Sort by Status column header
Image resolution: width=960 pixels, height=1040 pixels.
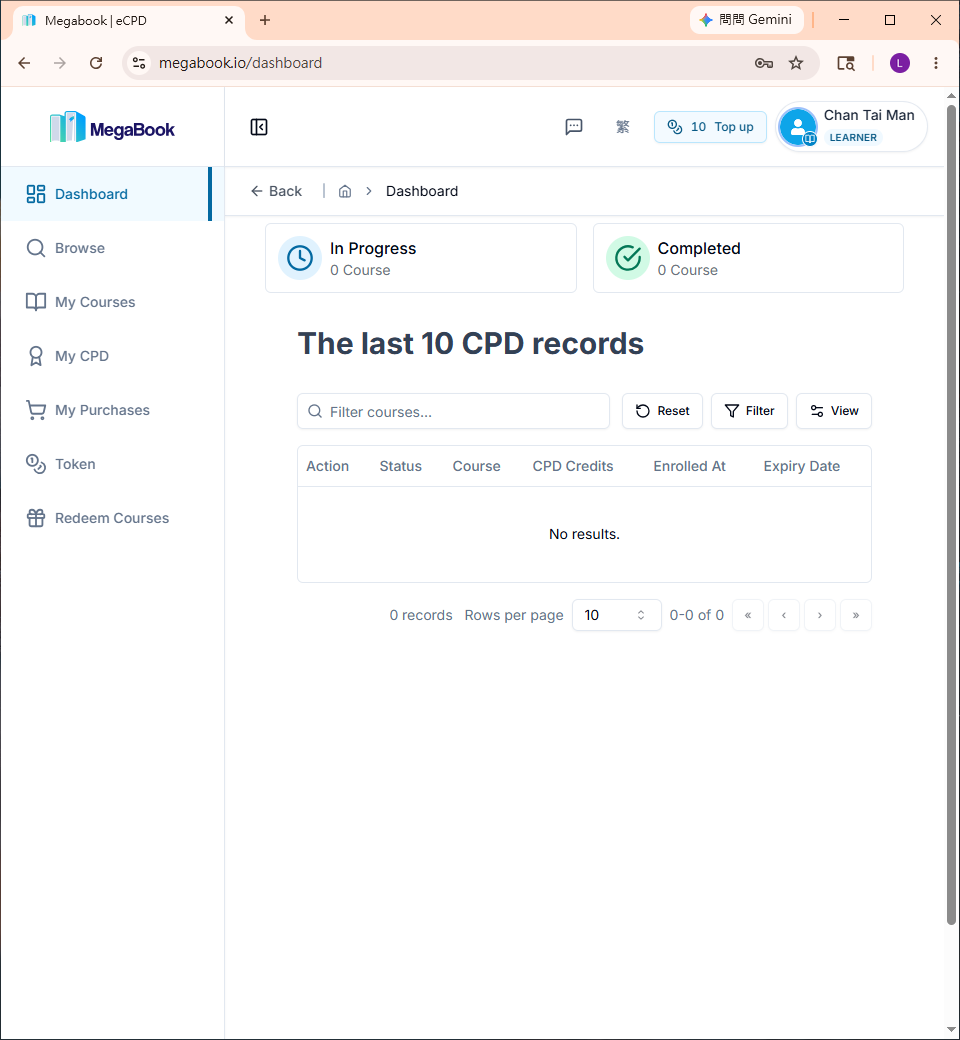(401, 466)
